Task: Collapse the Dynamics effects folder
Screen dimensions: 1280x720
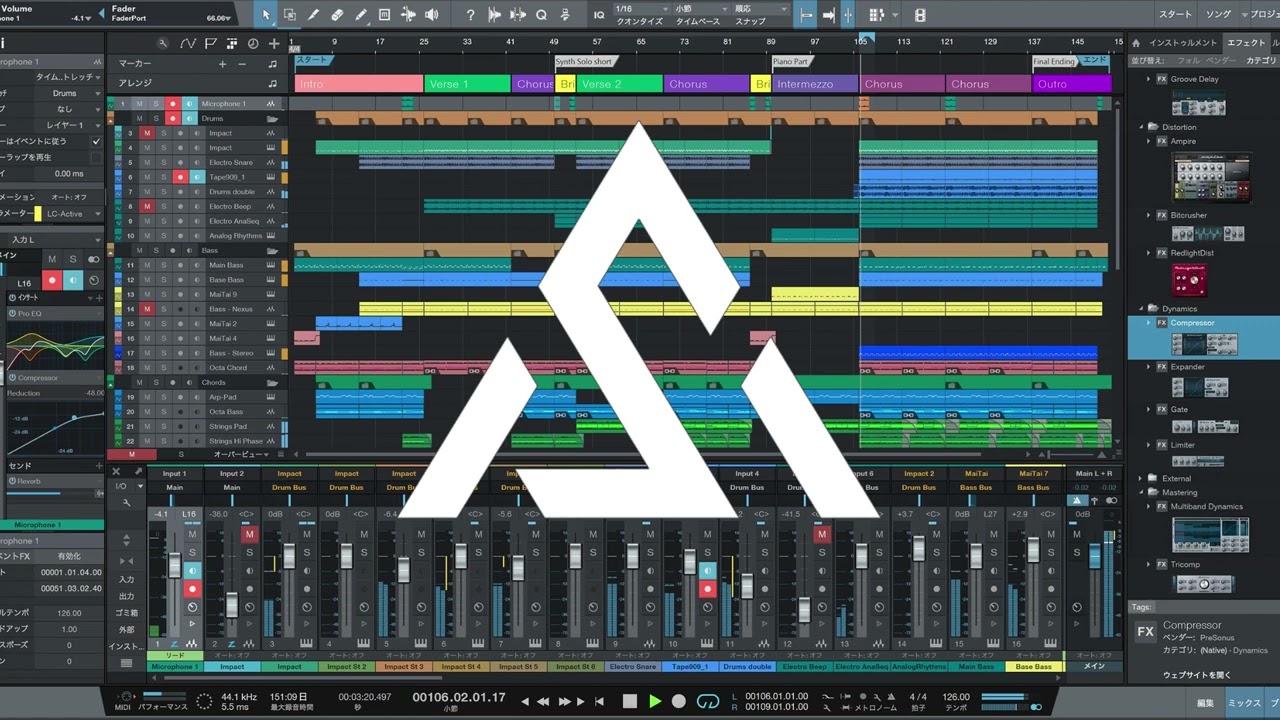Action: pyautogui.click(x=1143, y=309)
